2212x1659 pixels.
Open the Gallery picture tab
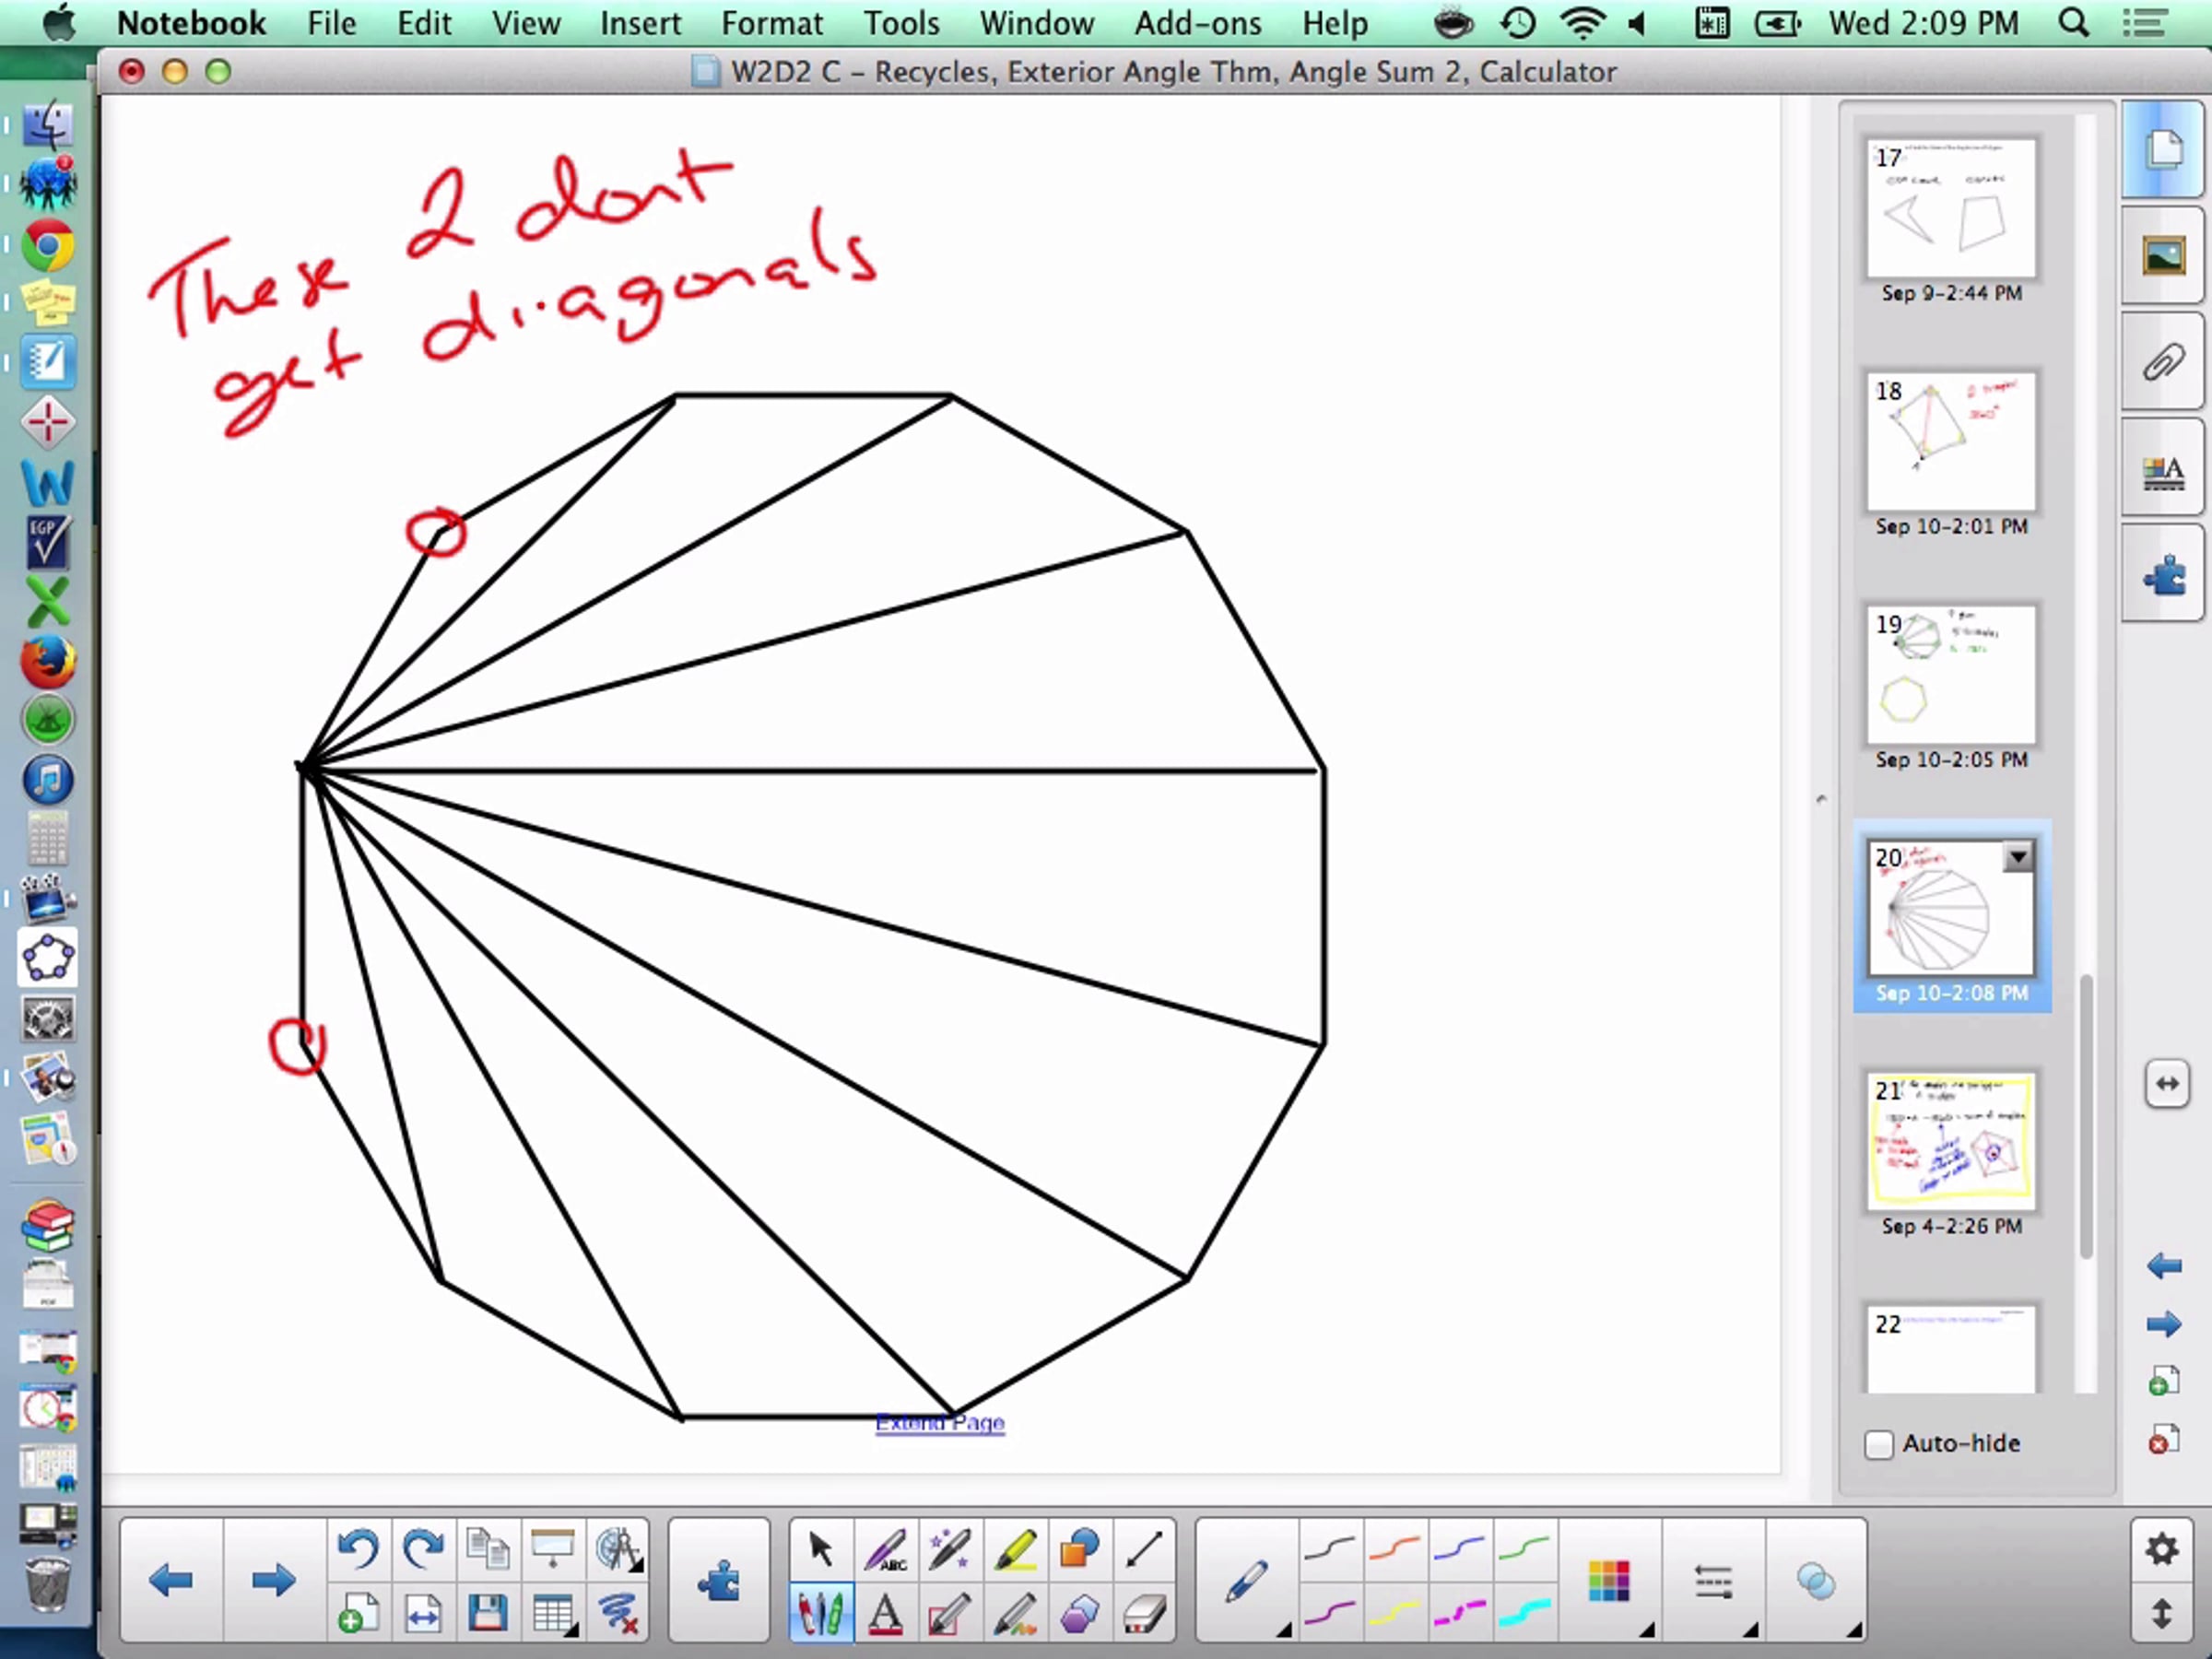tap(2163, 256)
